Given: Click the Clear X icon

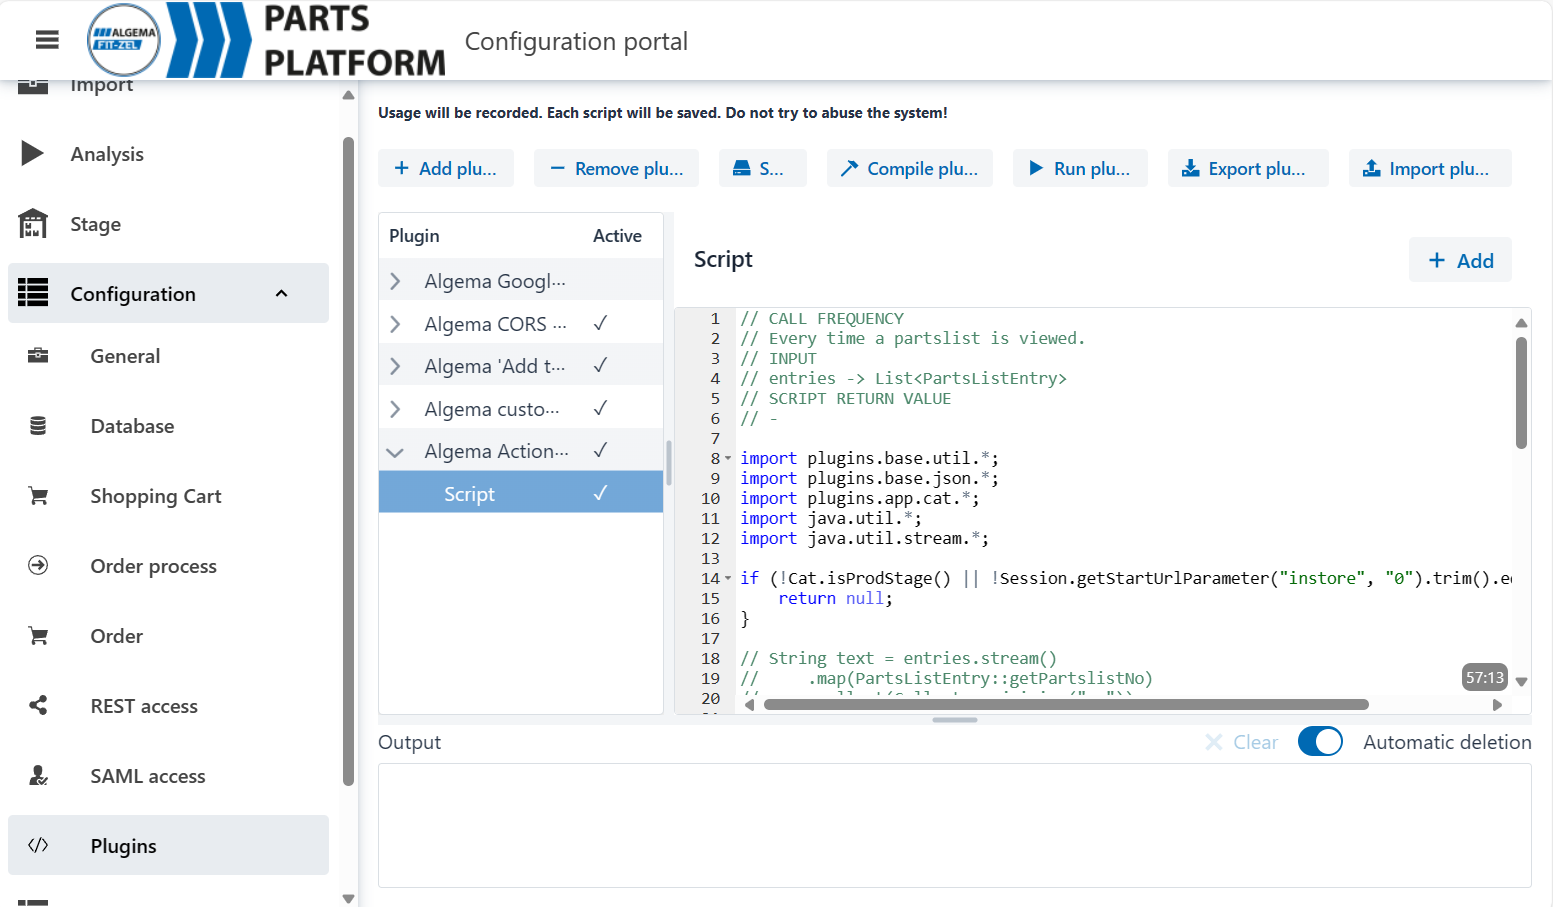Looking at the screenshot, I should point(1213,742).
